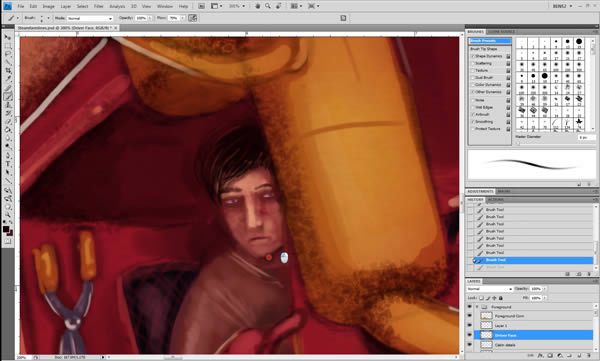Create new snapshot in History panel

tap(579, 274)
